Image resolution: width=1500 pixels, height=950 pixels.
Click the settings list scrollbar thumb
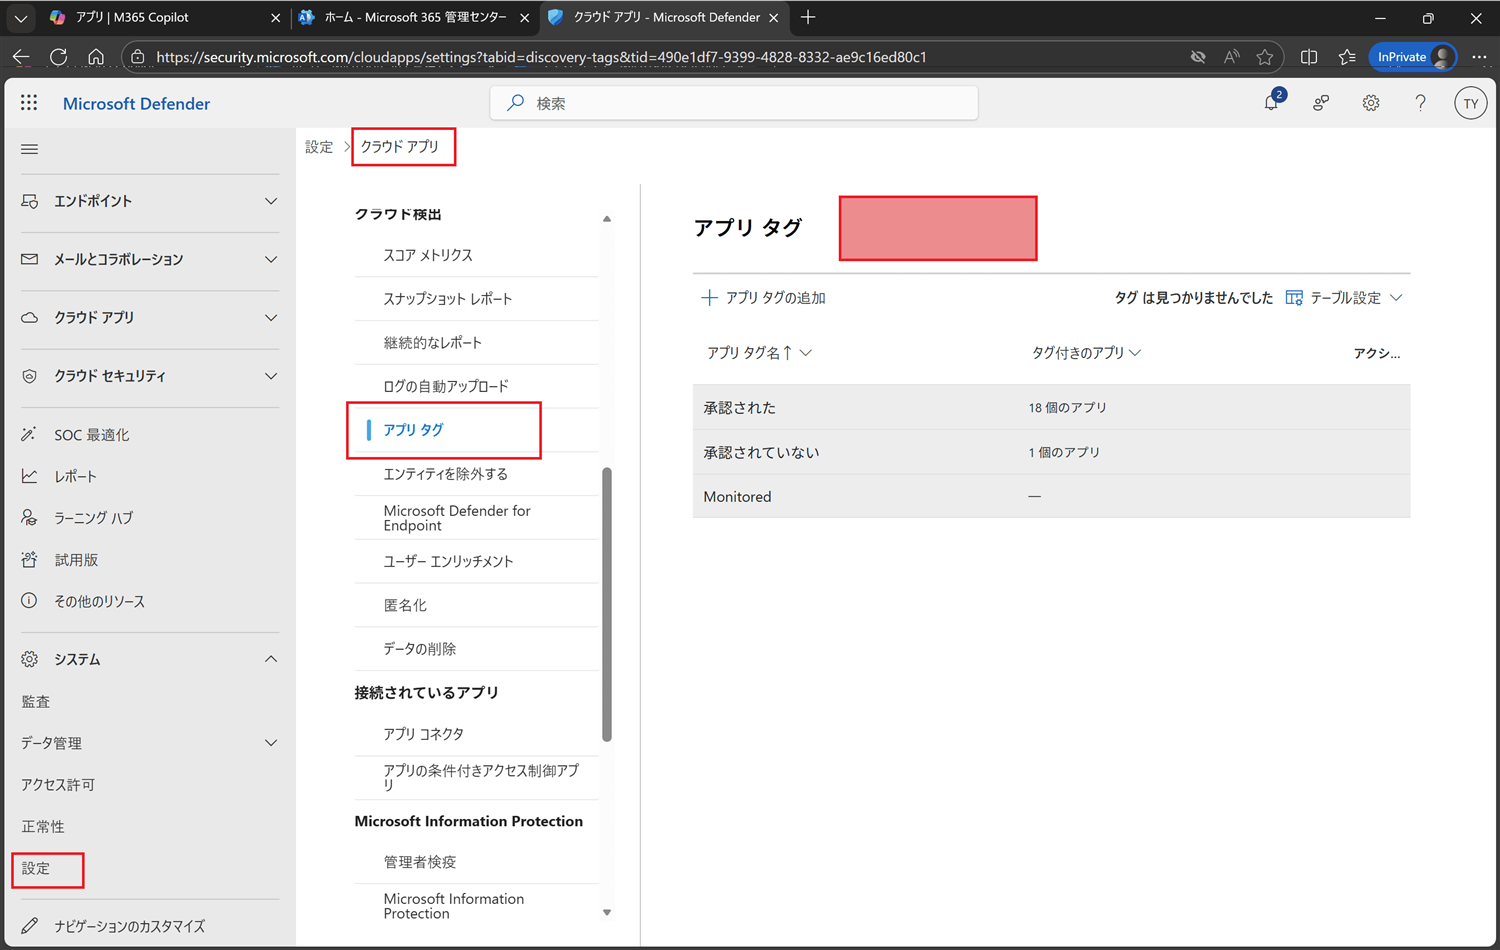pyautogui.click(x=607, y=605)
